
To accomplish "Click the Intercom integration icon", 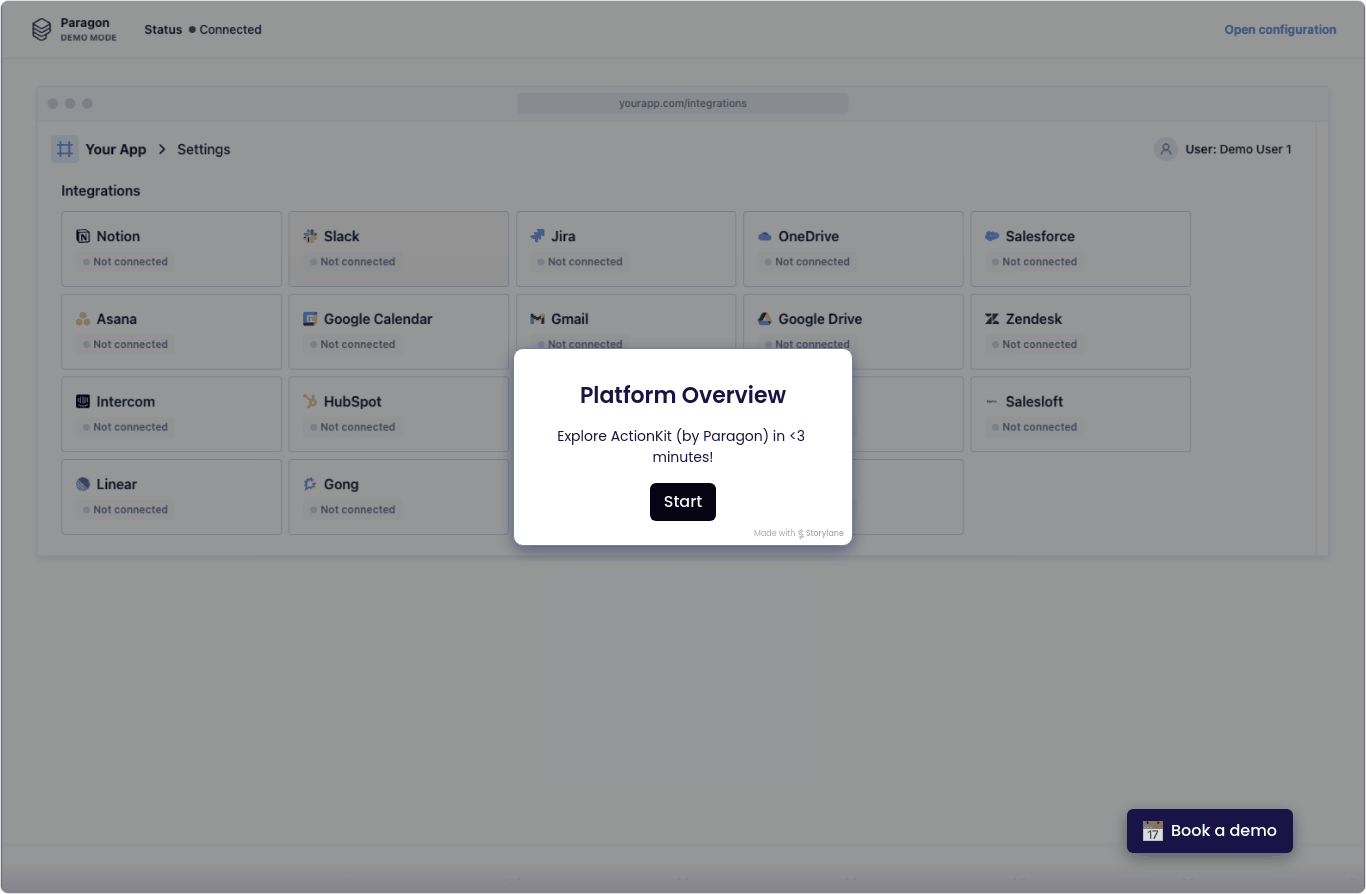I will click(83, 402).
